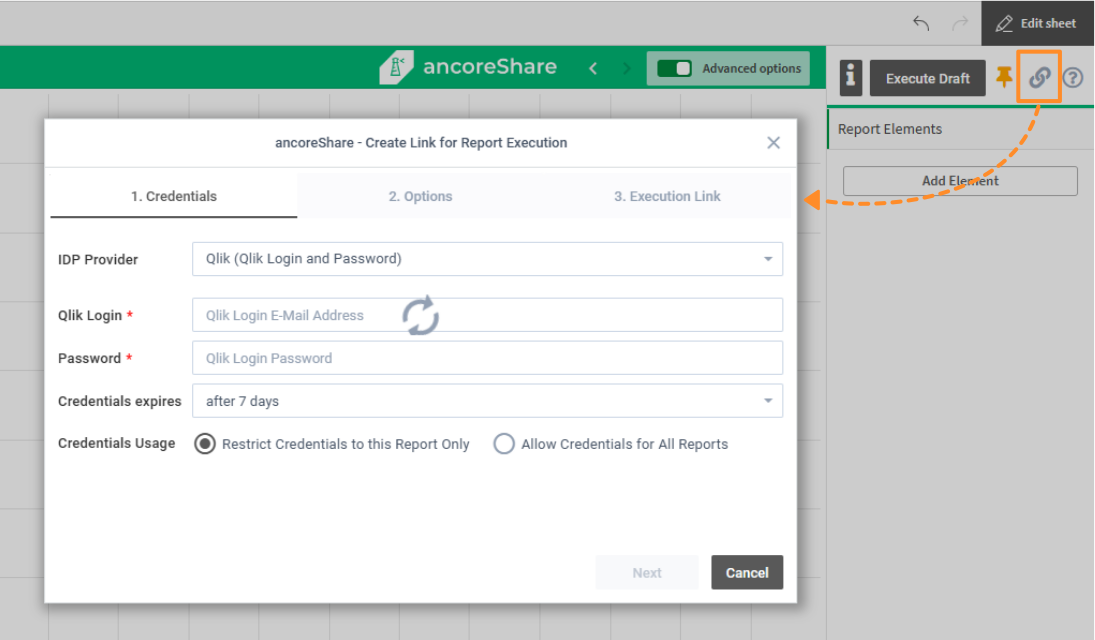The image size is (1095, 640).
Task: Focus the Qlik Login Password field
Action: pos(487,358)
